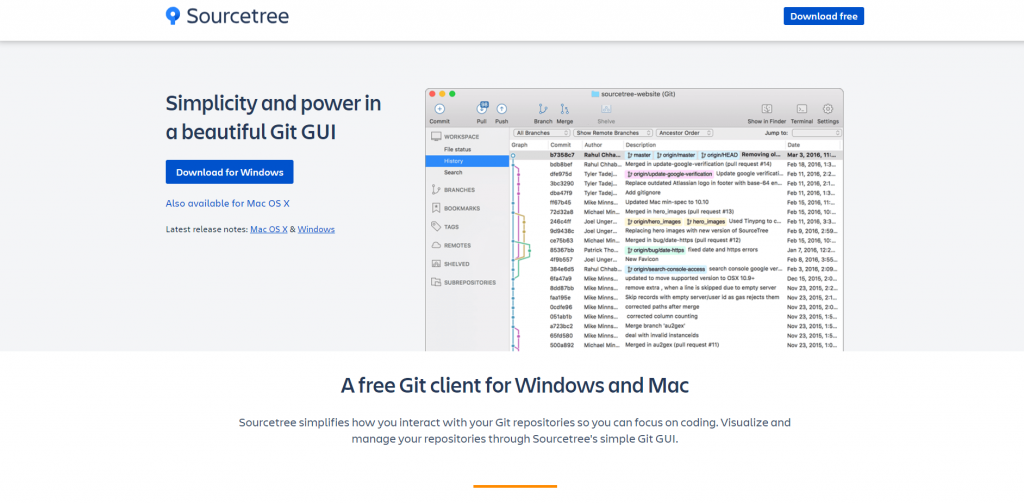Screen dimensions: 1024x503
Task: Click the Show in Finder icon
Action: click(x=767, y=109)
